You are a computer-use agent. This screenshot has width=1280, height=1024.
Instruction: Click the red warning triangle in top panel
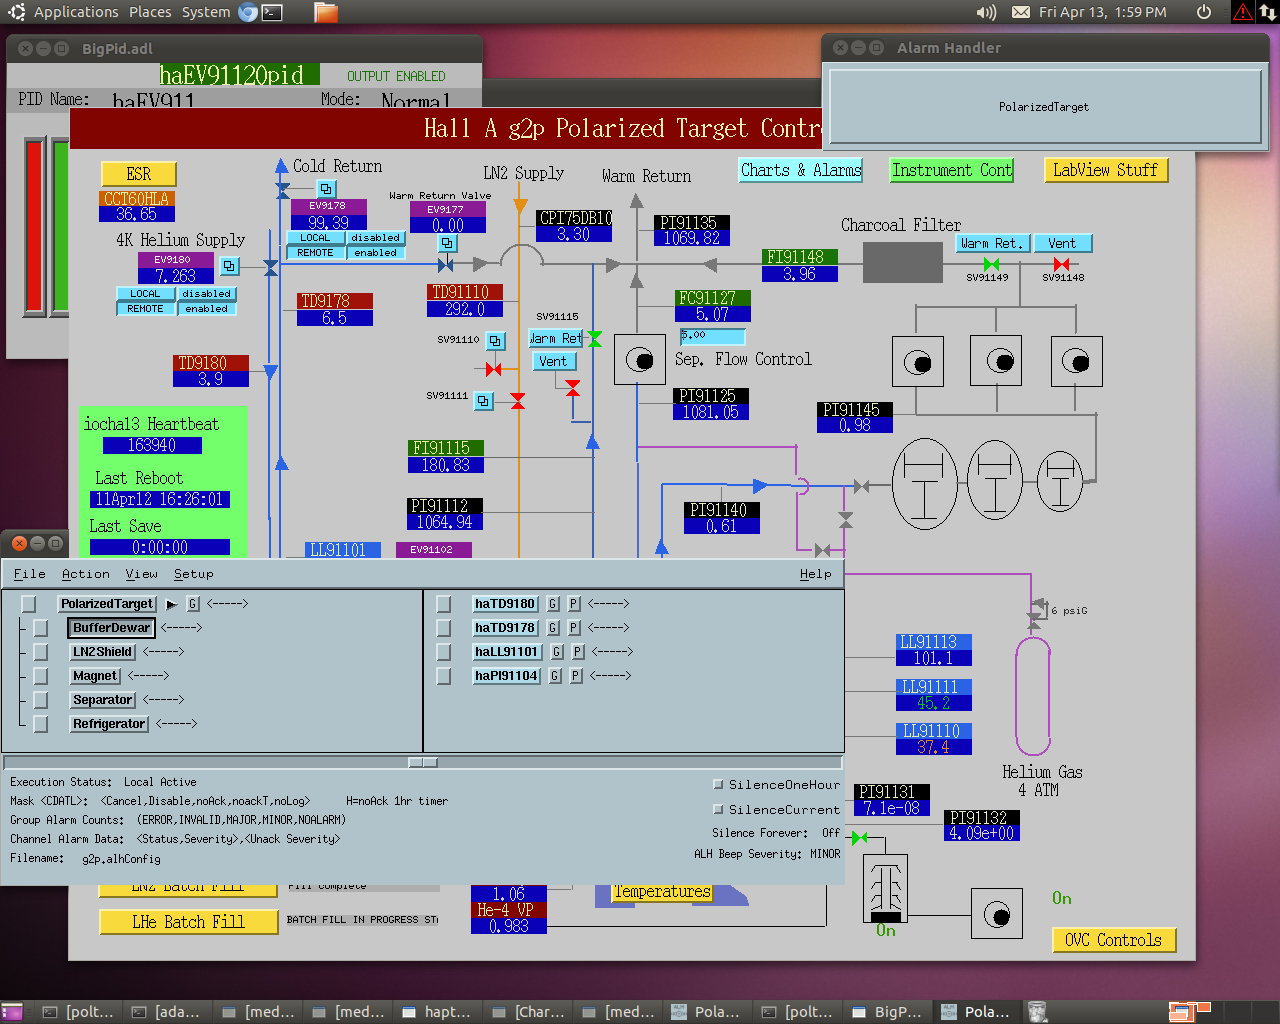click(x=1243, y=12)
